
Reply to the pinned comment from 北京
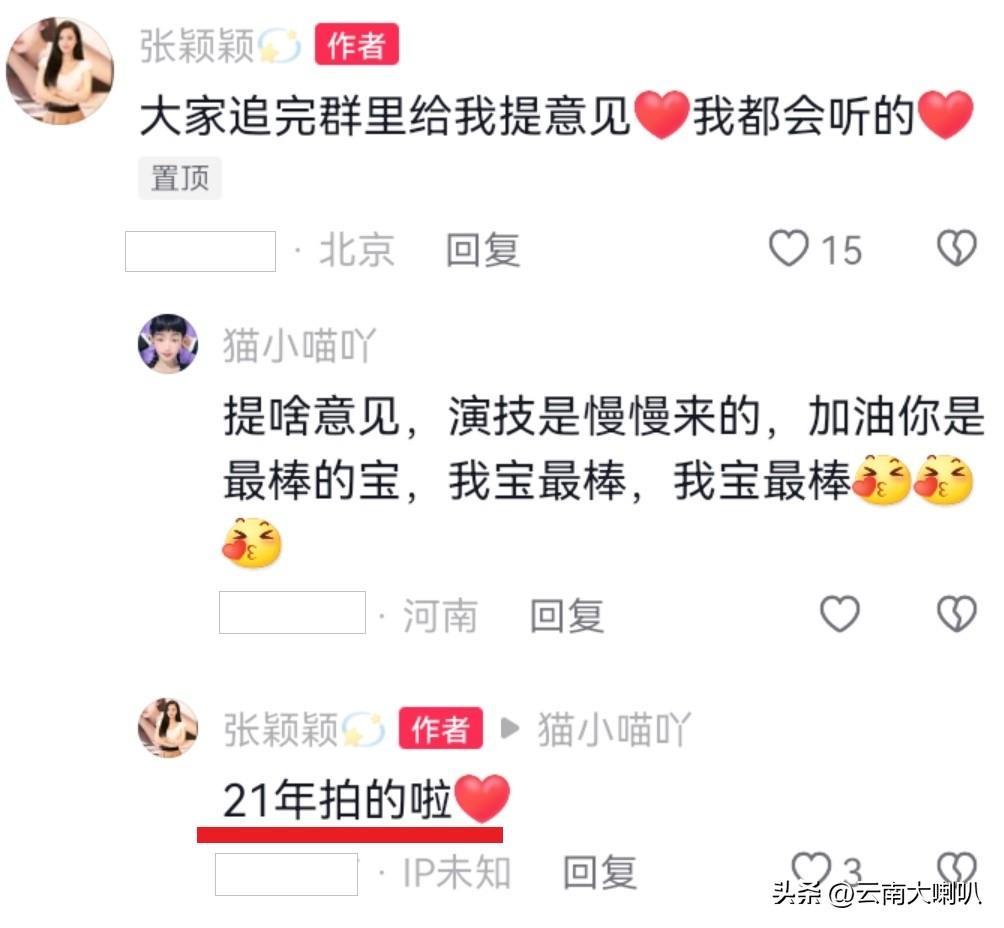pyautogui.click(x=483, y=250)
